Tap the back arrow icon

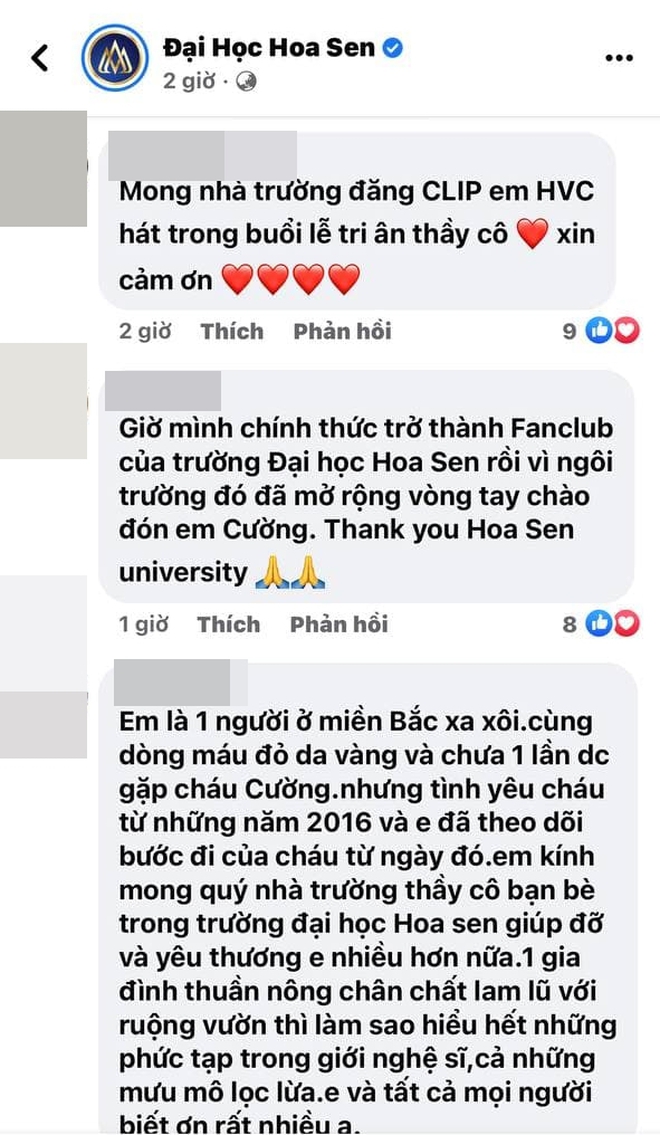pyautogui.click(x=41, y=58)
